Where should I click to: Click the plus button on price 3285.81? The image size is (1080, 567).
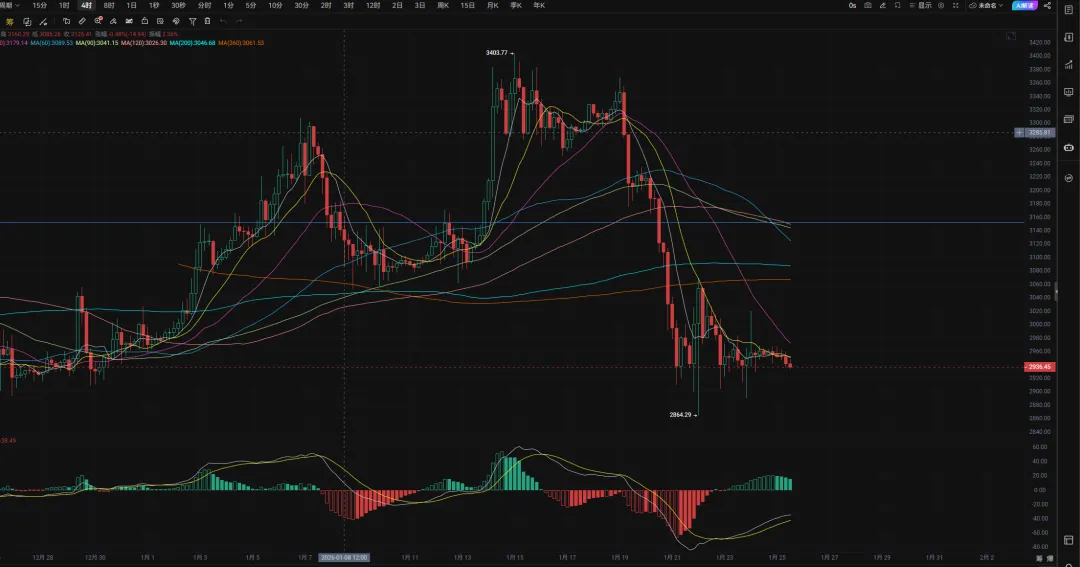pyautogui.click(x=1020, y=132)
